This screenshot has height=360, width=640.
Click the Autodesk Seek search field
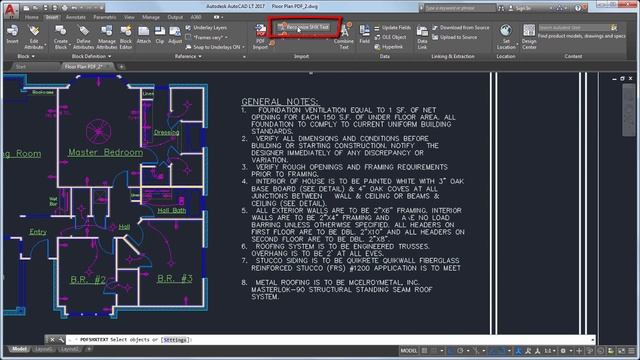click(574, 28)
